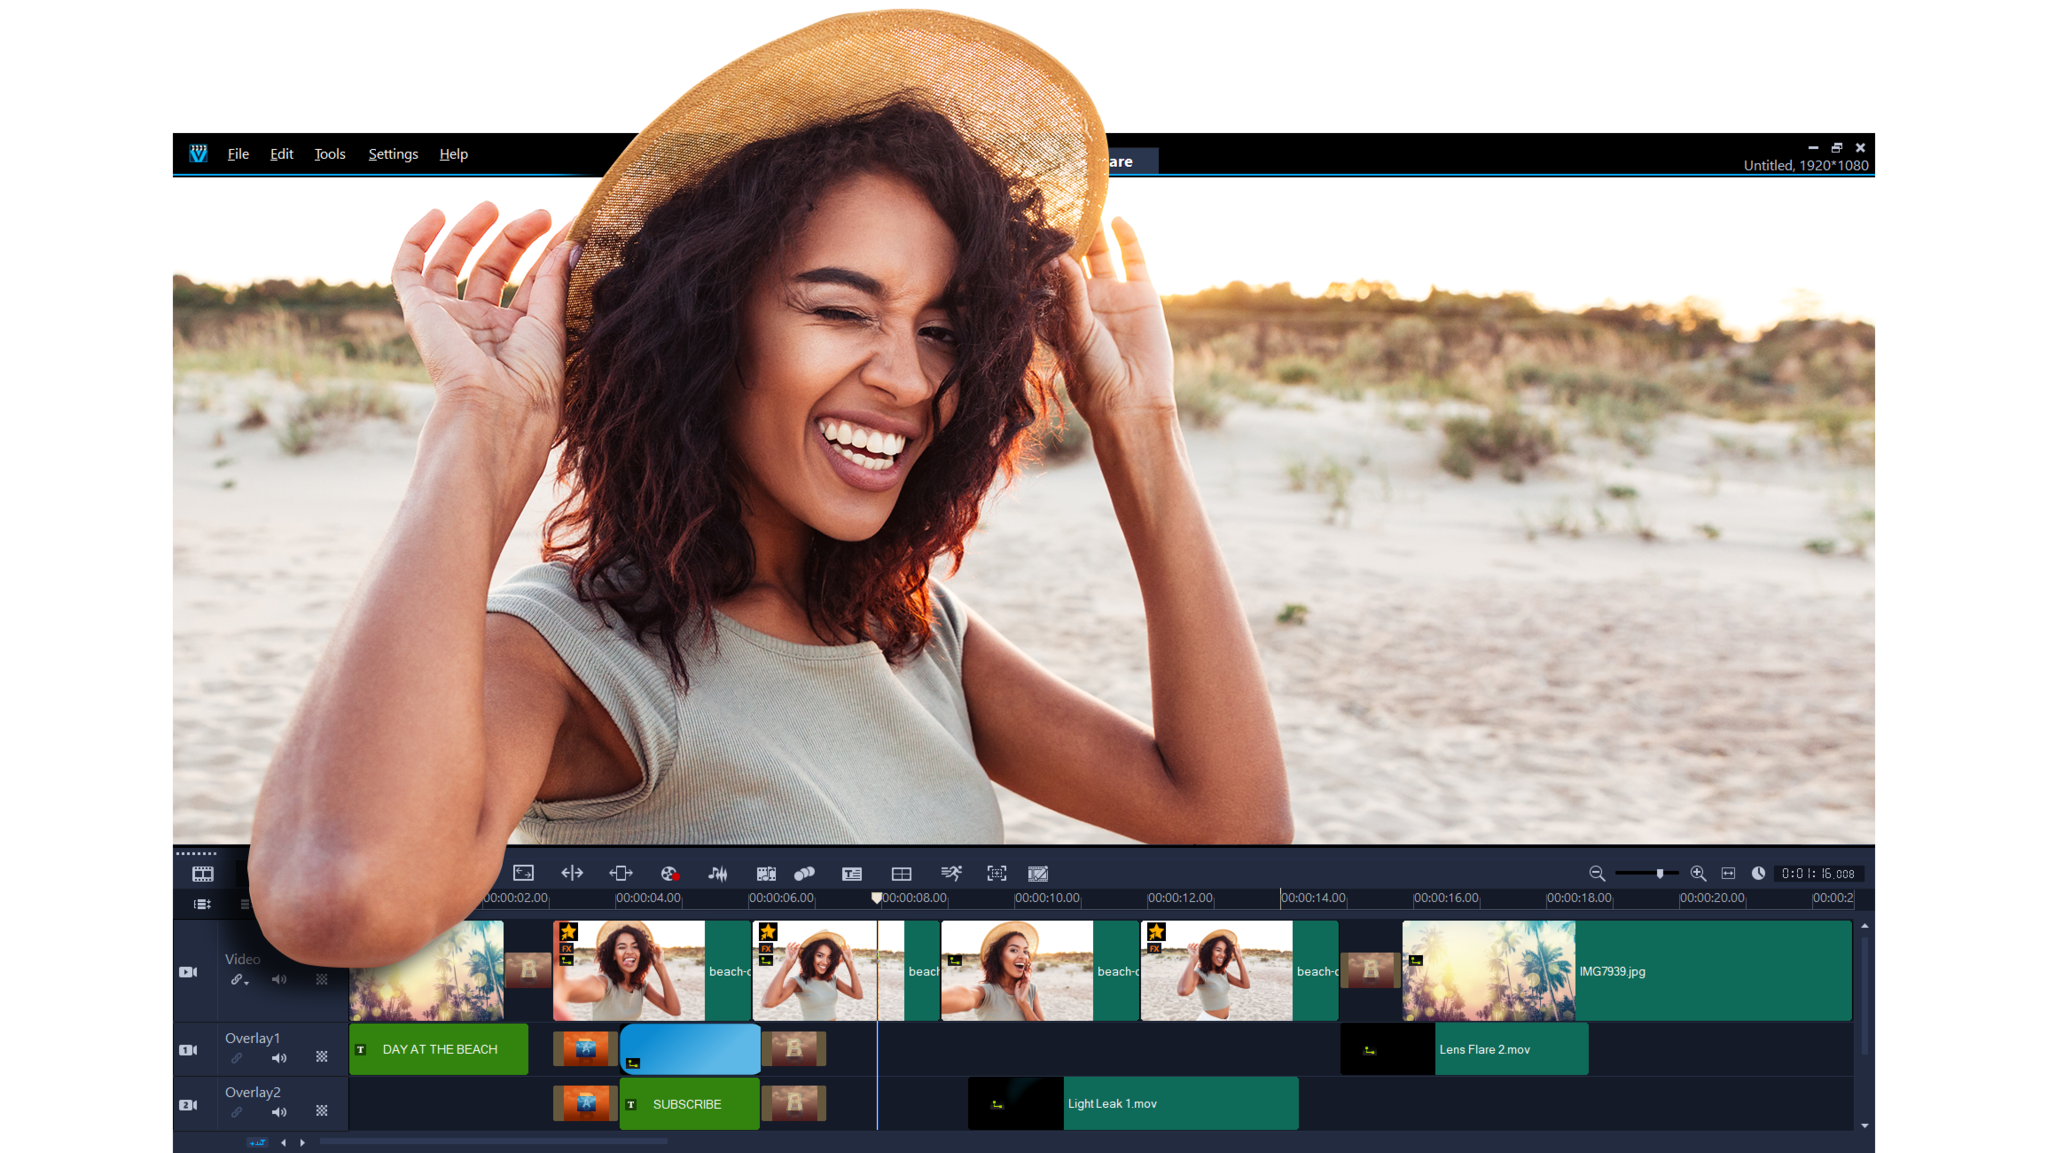Screen dimensions: 2048x1153
Task: Open the Tools menu
Action: 329,154
